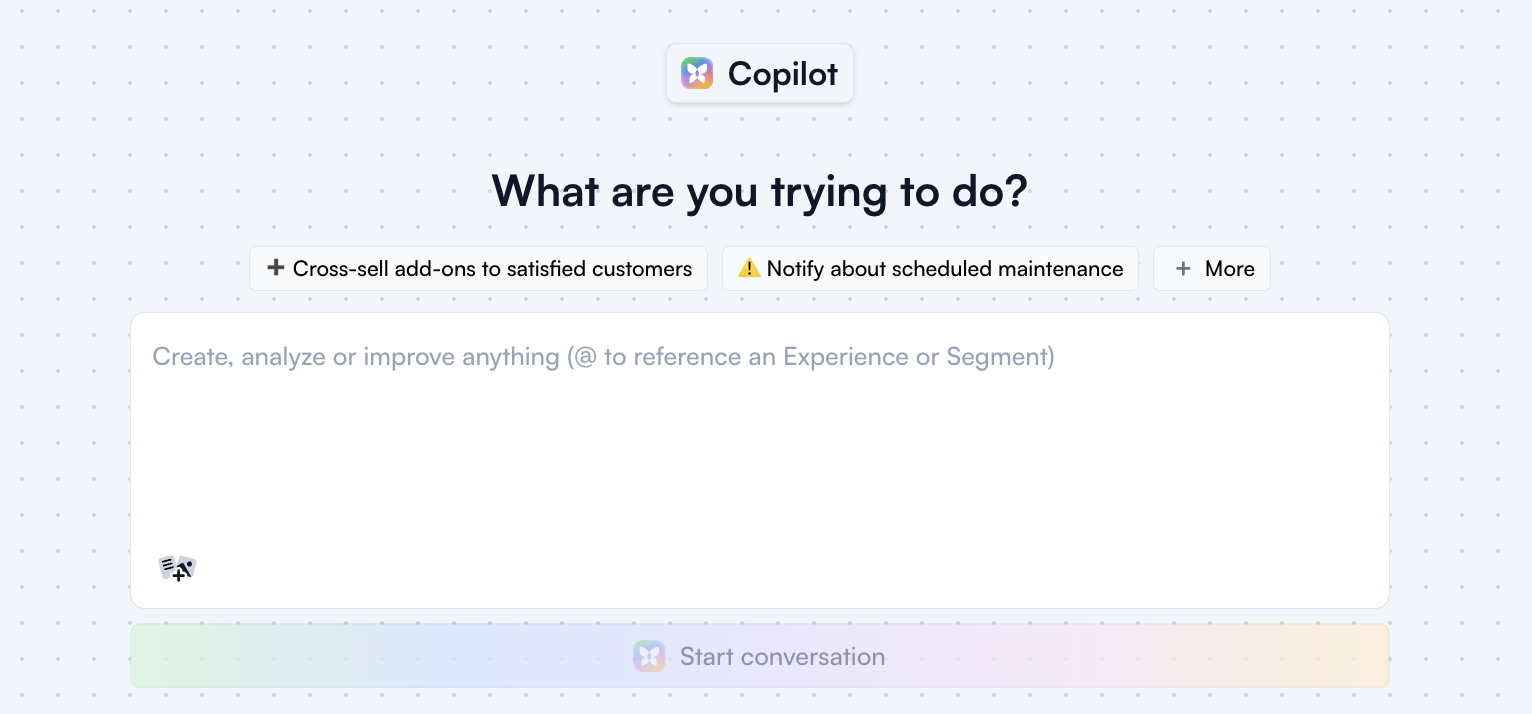Image resolution: width=1532 pixels, height=714 pixels.
Task: Focus the Create, analyze or improve prompt field
Action: [x=760, y=460]
